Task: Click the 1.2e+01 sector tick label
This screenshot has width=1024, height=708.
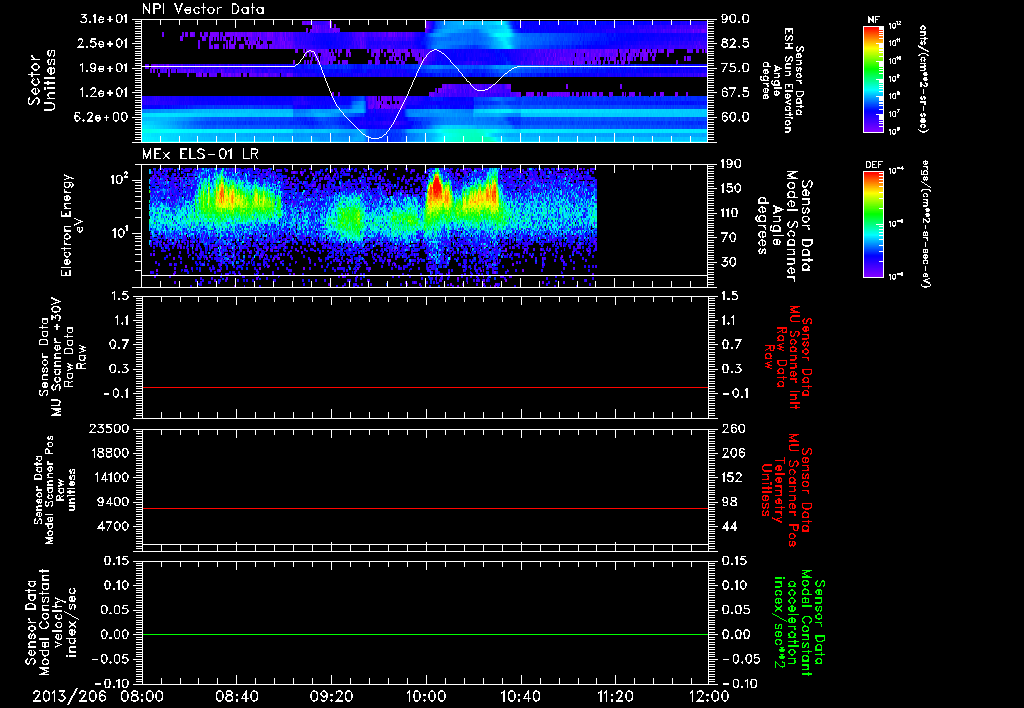Action: (106, 92)
